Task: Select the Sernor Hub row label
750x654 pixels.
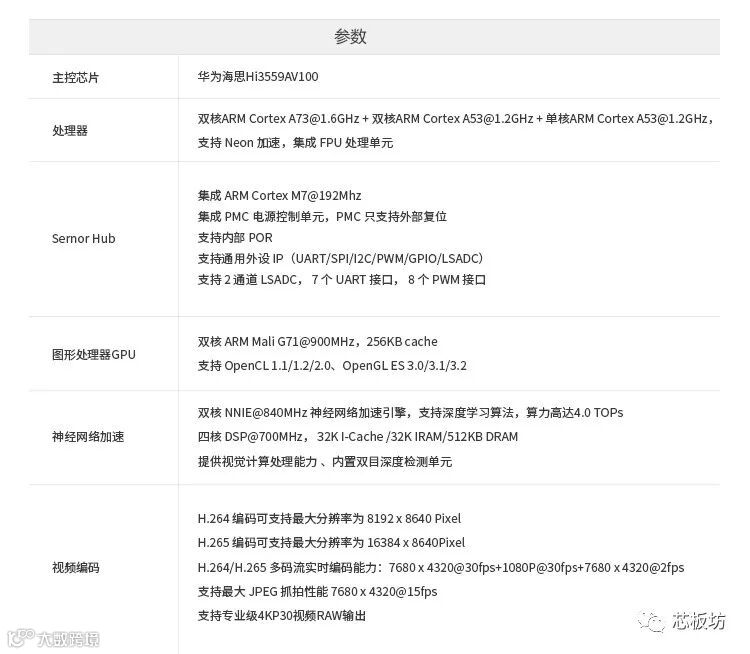Action: pos(84,238)
